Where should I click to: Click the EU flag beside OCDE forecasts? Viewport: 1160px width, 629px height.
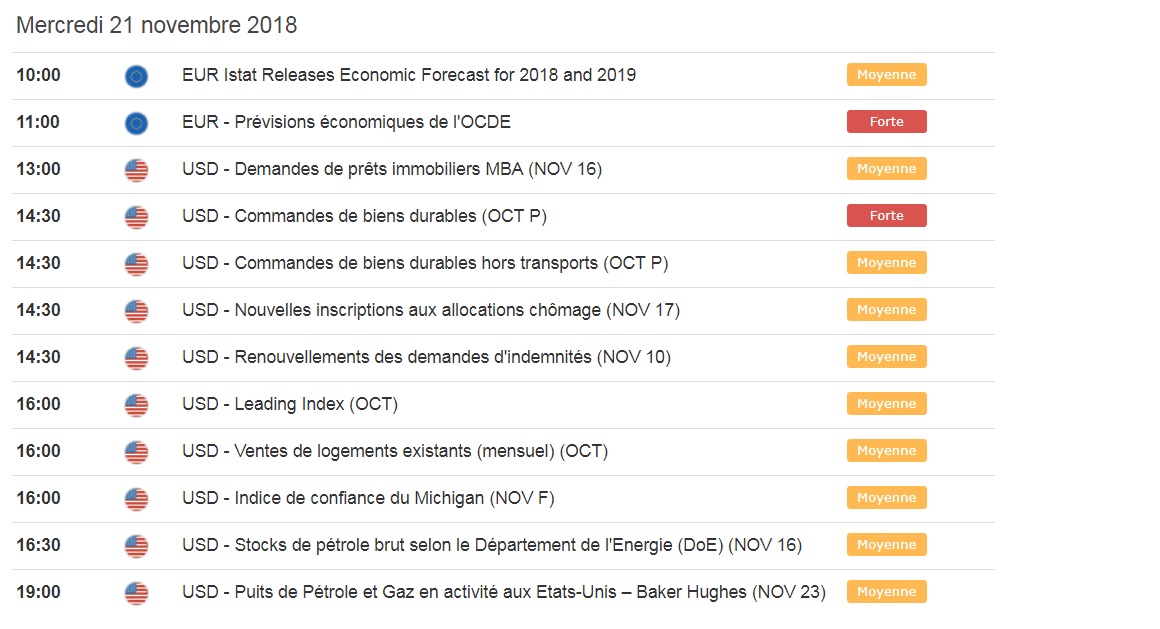coord(136,123)
